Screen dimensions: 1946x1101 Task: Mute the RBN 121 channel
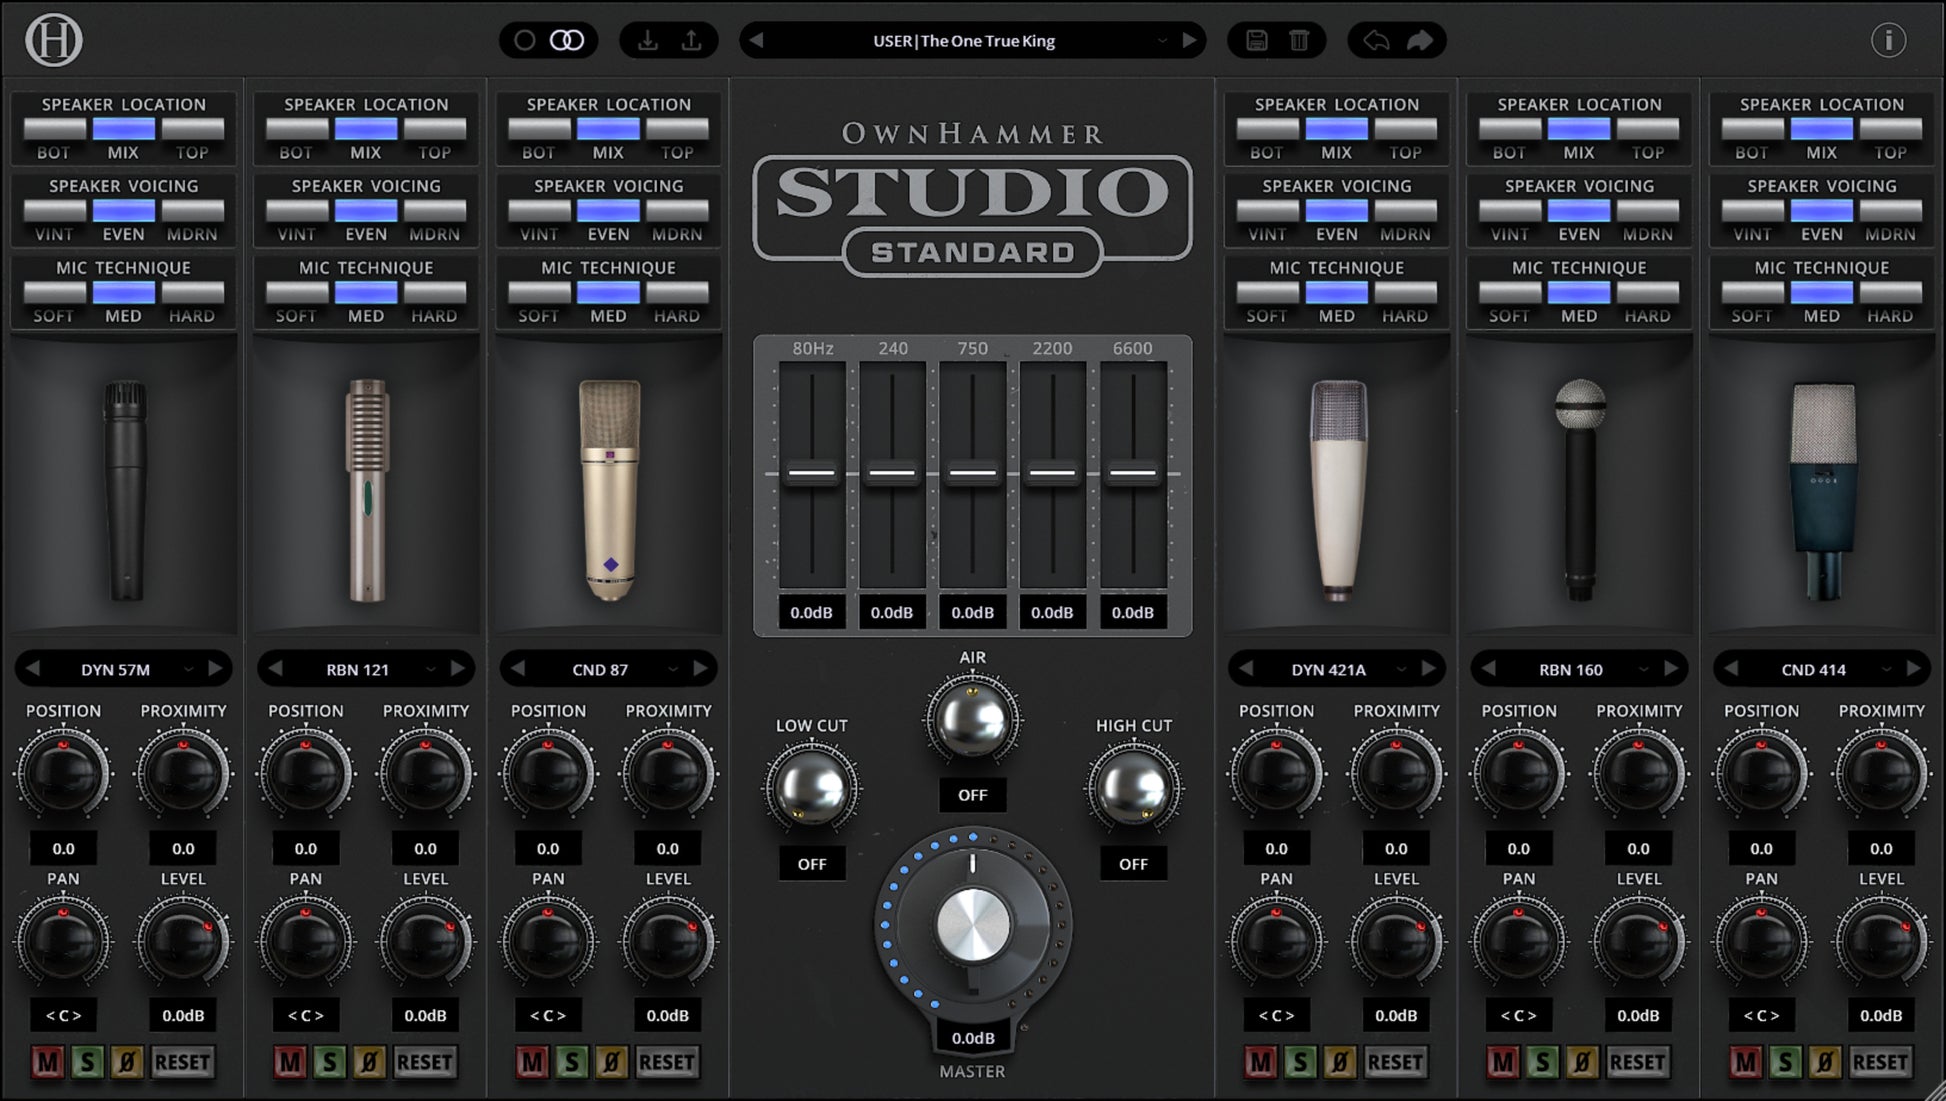click(x=290, y=1062)
